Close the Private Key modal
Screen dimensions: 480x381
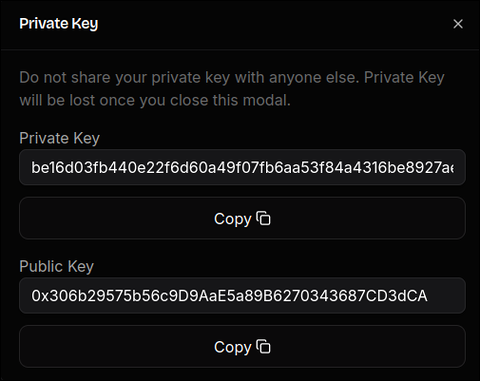pyautogui.click(x=458, y=24)
